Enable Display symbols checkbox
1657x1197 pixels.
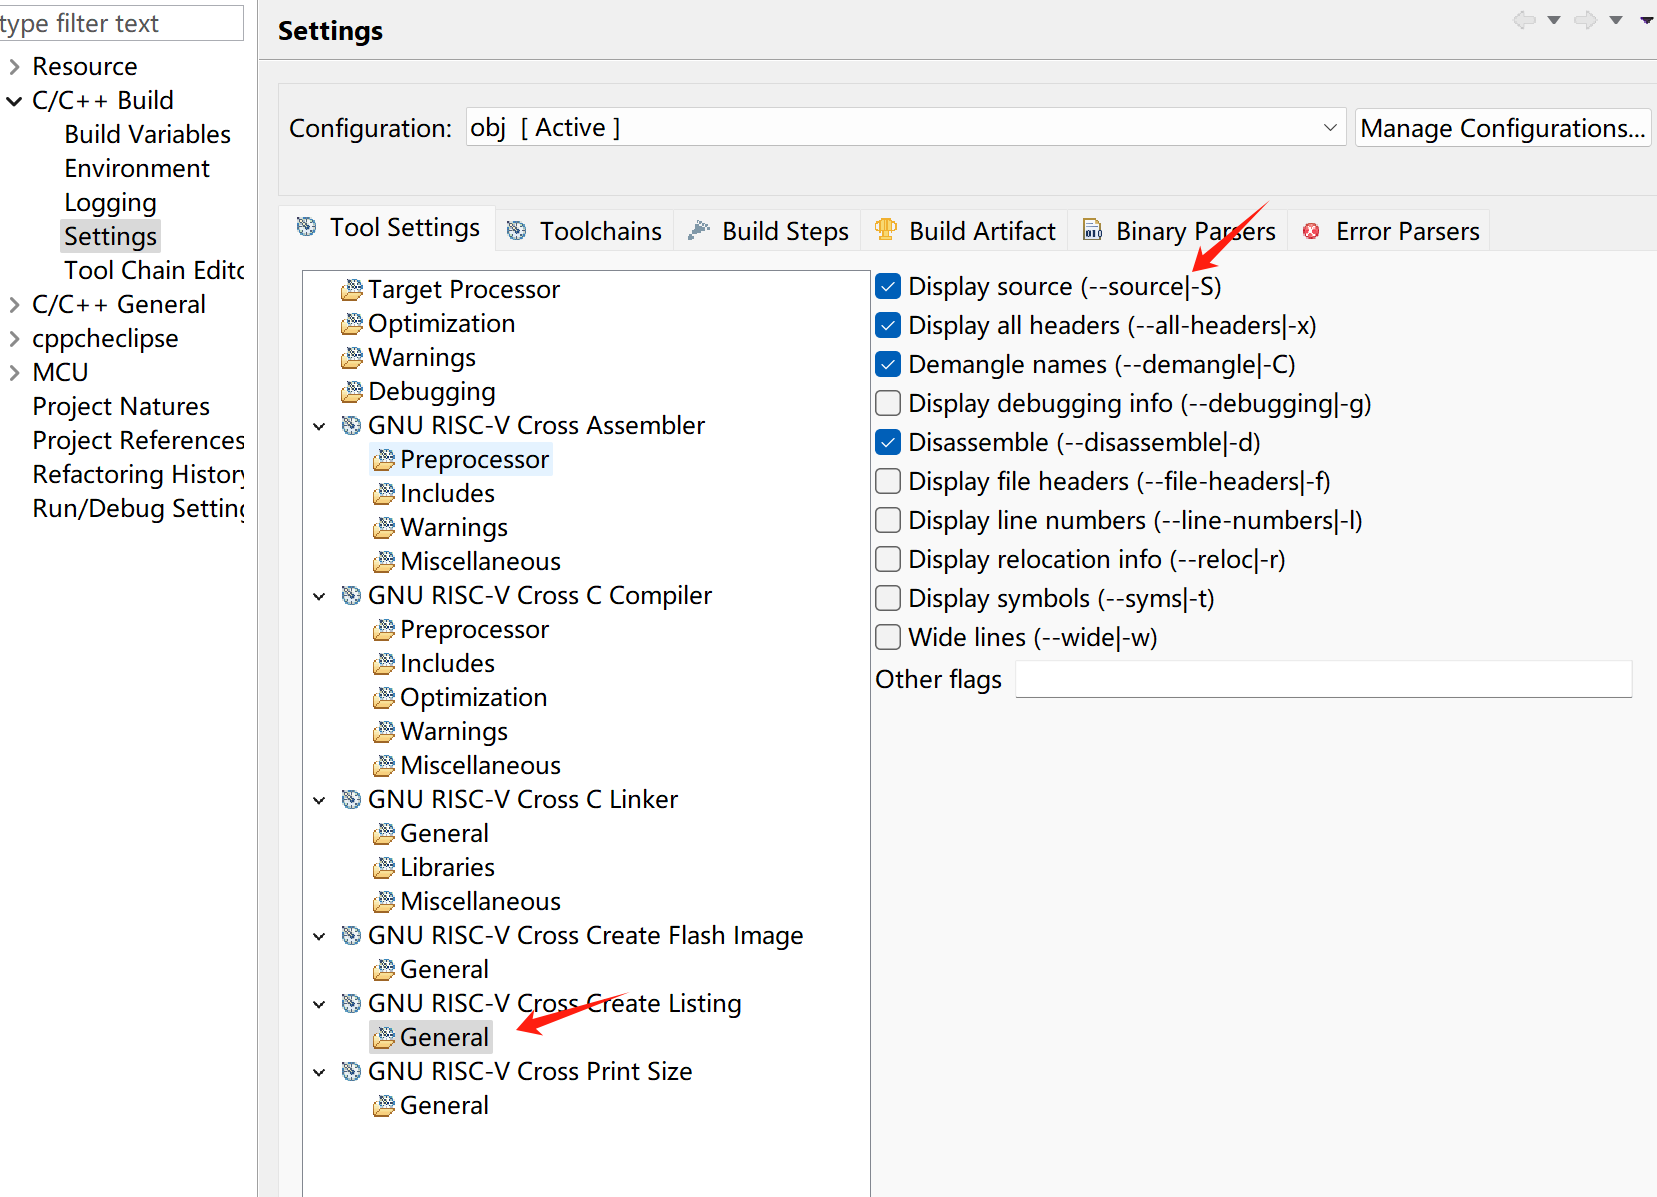click(888, 599)
